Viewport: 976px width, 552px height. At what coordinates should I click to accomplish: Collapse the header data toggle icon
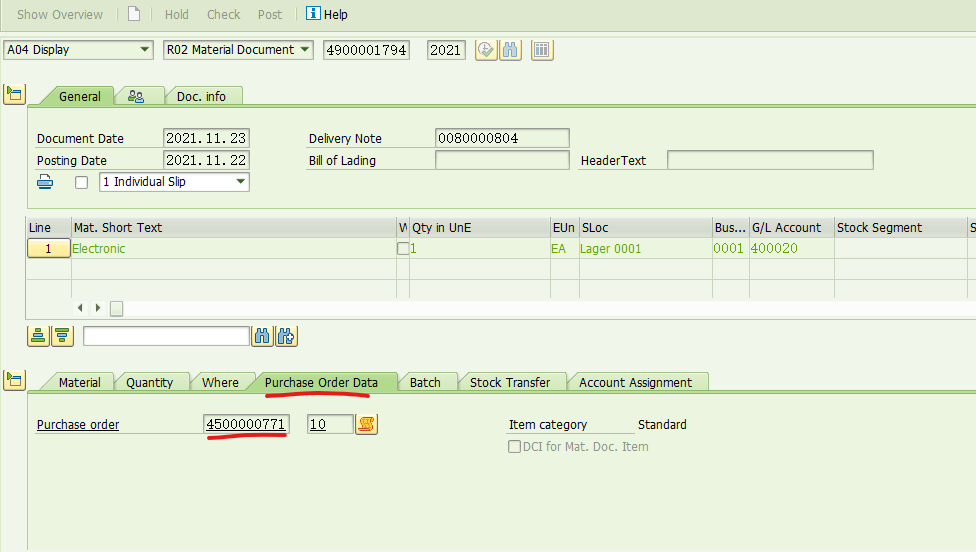[14, 95]
